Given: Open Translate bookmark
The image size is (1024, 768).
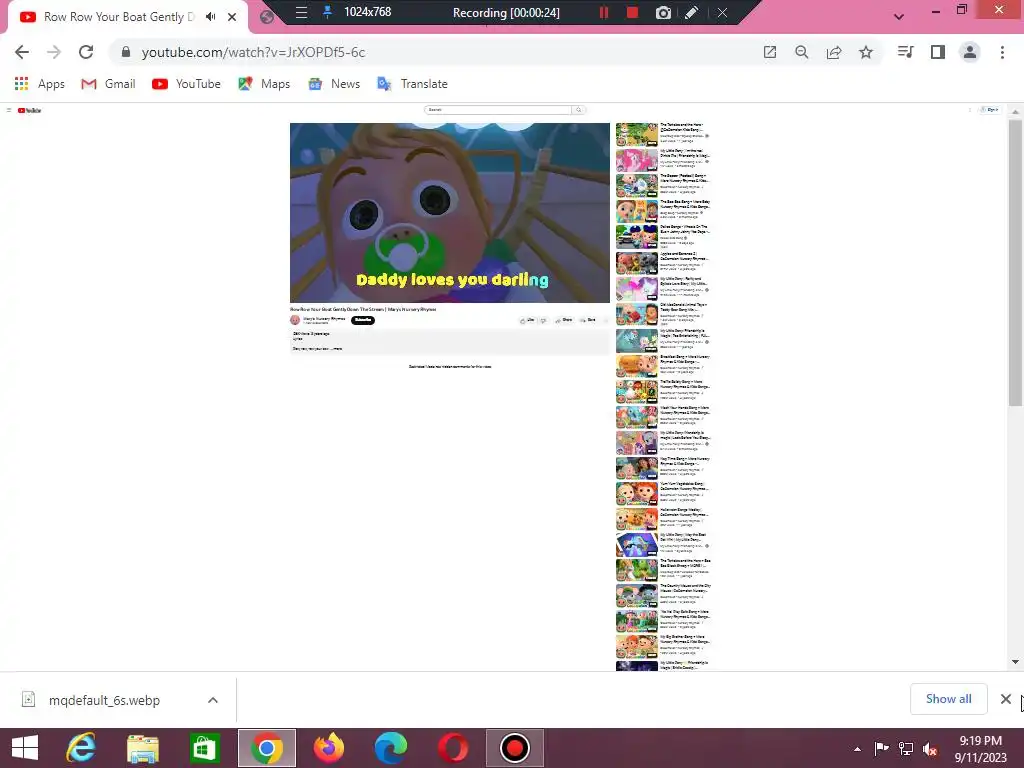Looking at the screenshot, I should point(413,84).
